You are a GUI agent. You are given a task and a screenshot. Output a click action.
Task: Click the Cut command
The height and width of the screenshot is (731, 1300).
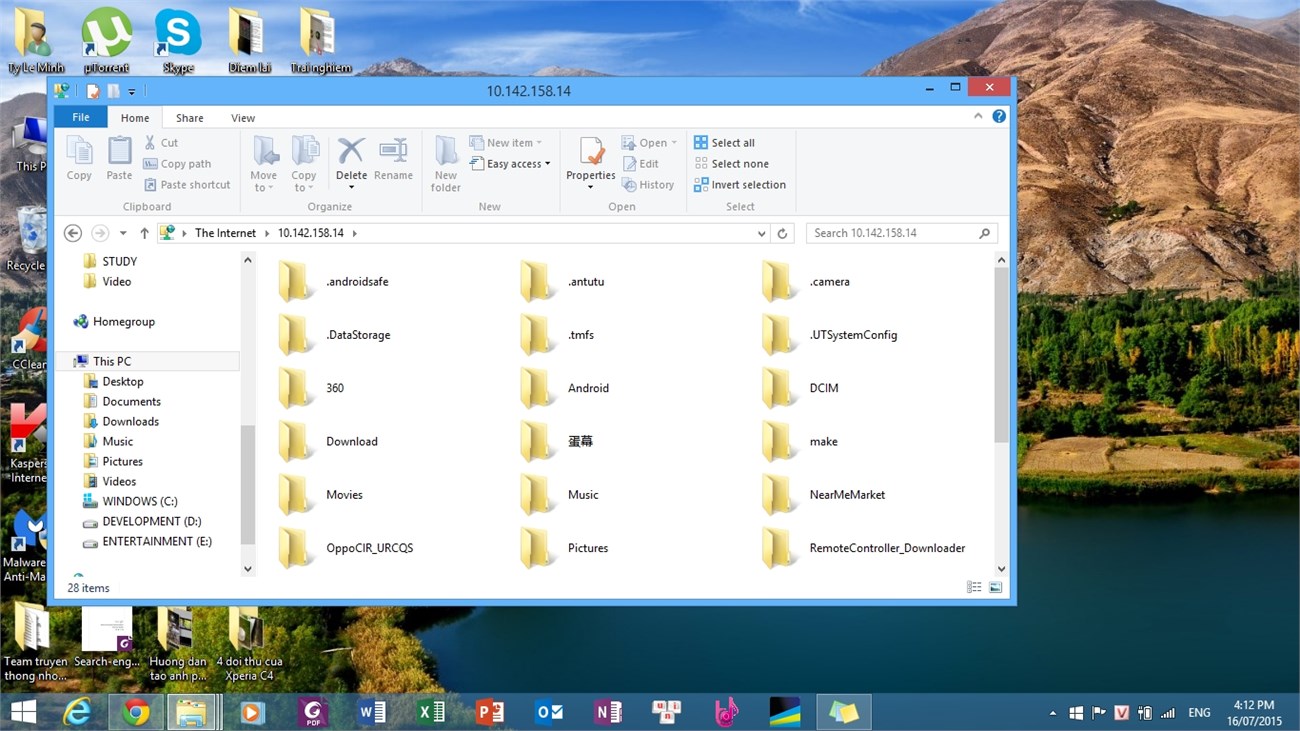[161, 143]
